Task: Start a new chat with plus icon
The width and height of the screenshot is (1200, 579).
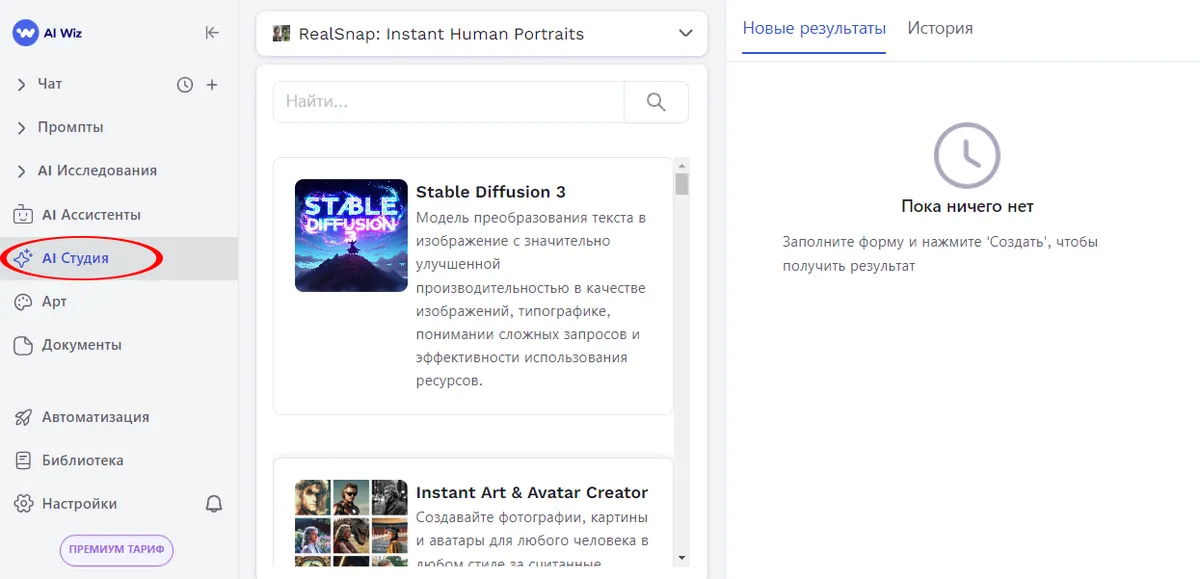Action: [x=212, y=85]
